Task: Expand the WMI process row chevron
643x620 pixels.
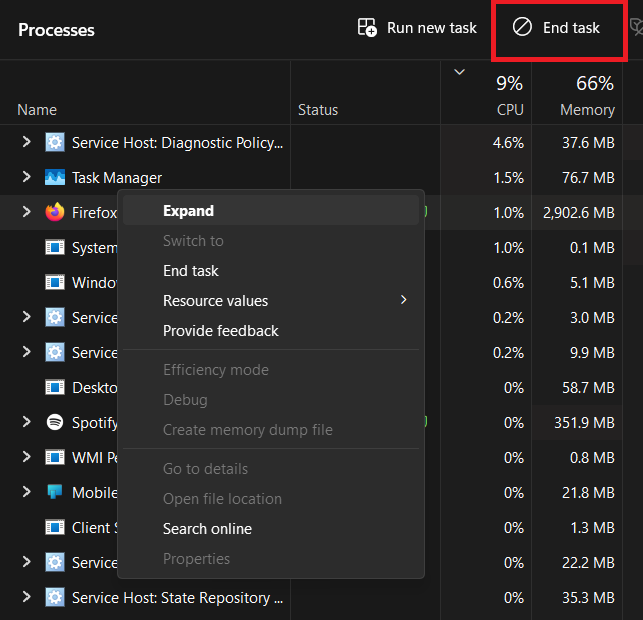Action: coord(27,457)
